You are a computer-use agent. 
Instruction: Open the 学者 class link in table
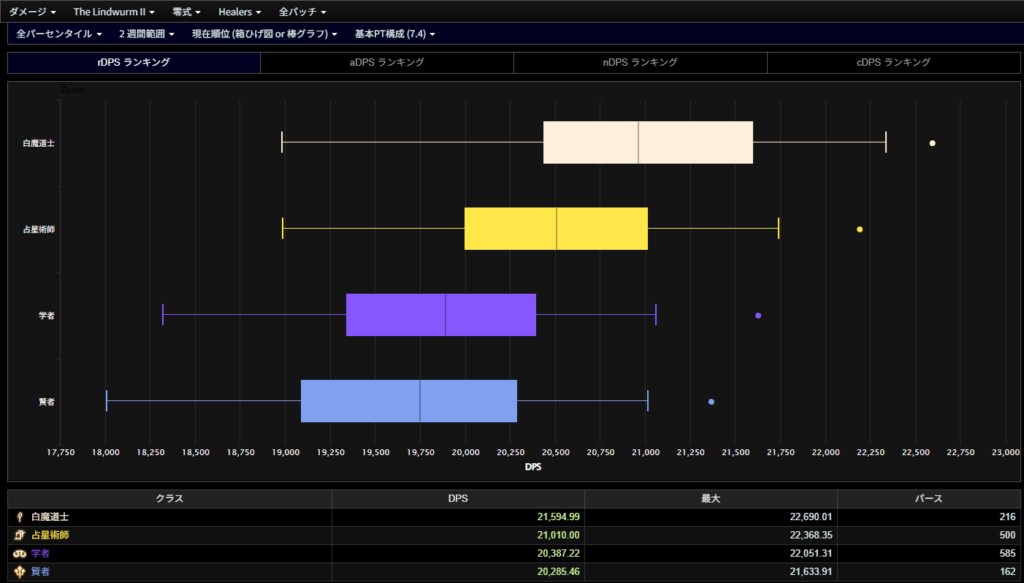point(40,553)
